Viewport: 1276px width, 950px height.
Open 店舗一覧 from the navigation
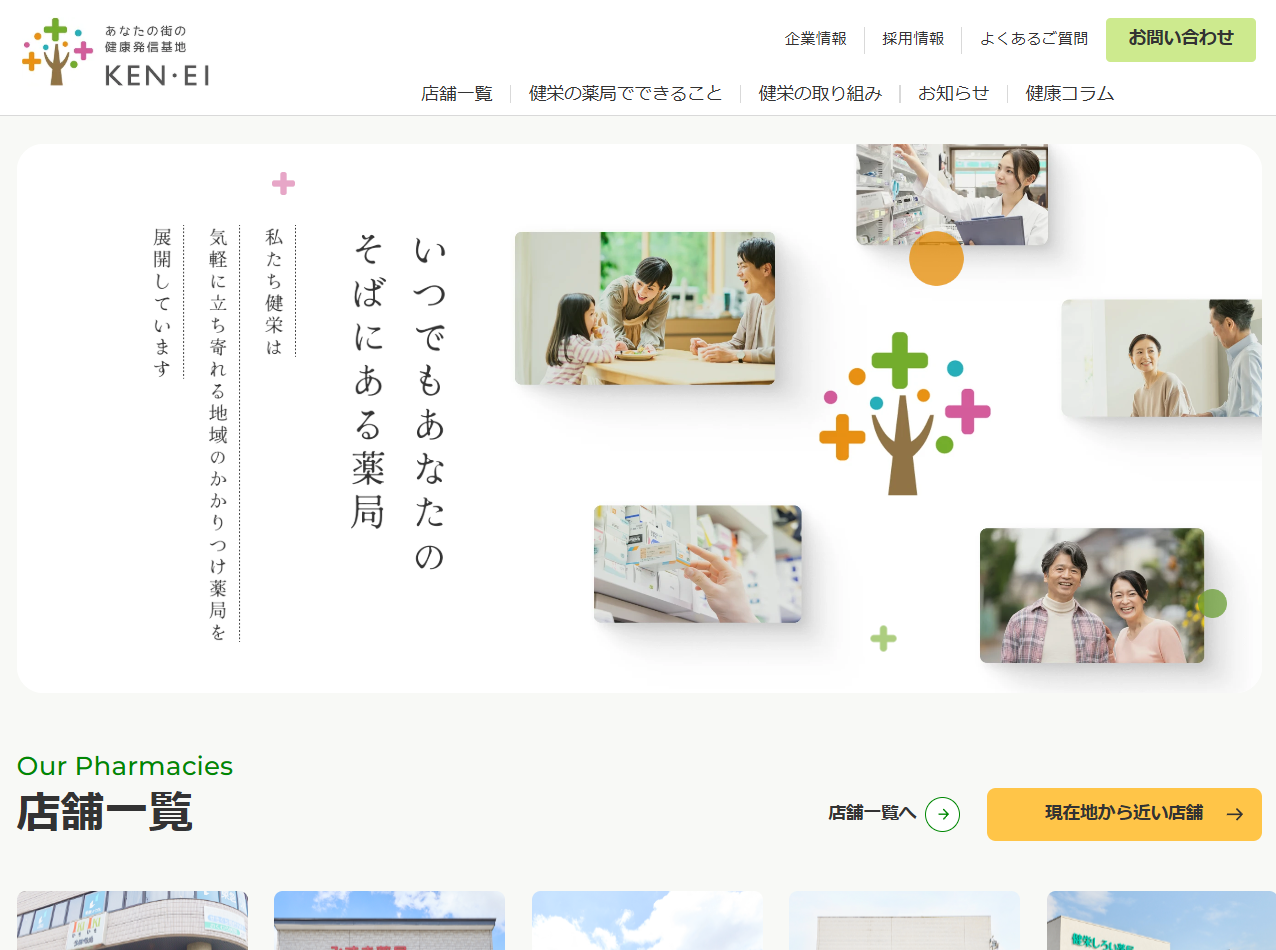point(457,92)
